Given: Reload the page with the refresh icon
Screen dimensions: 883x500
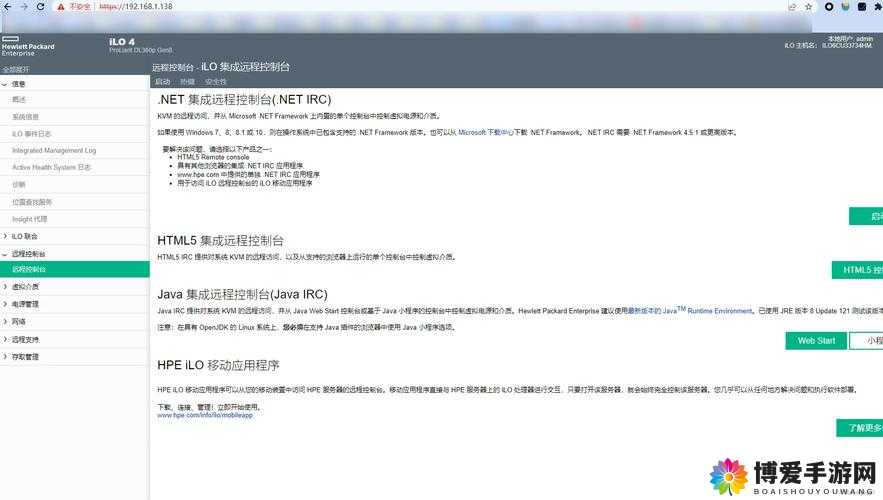Looking at the screenshot, I should (x=41, y=6).
